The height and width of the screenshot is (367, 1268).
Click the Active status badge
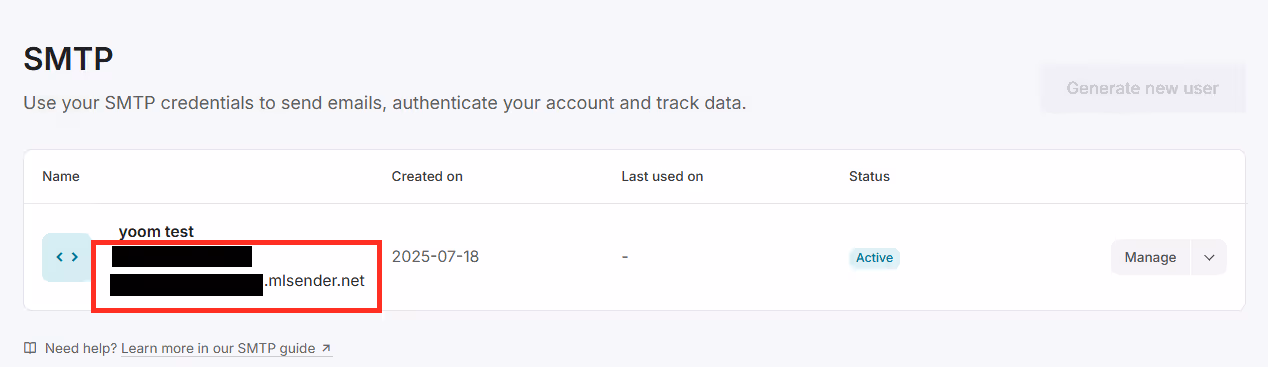coord(874,257)
